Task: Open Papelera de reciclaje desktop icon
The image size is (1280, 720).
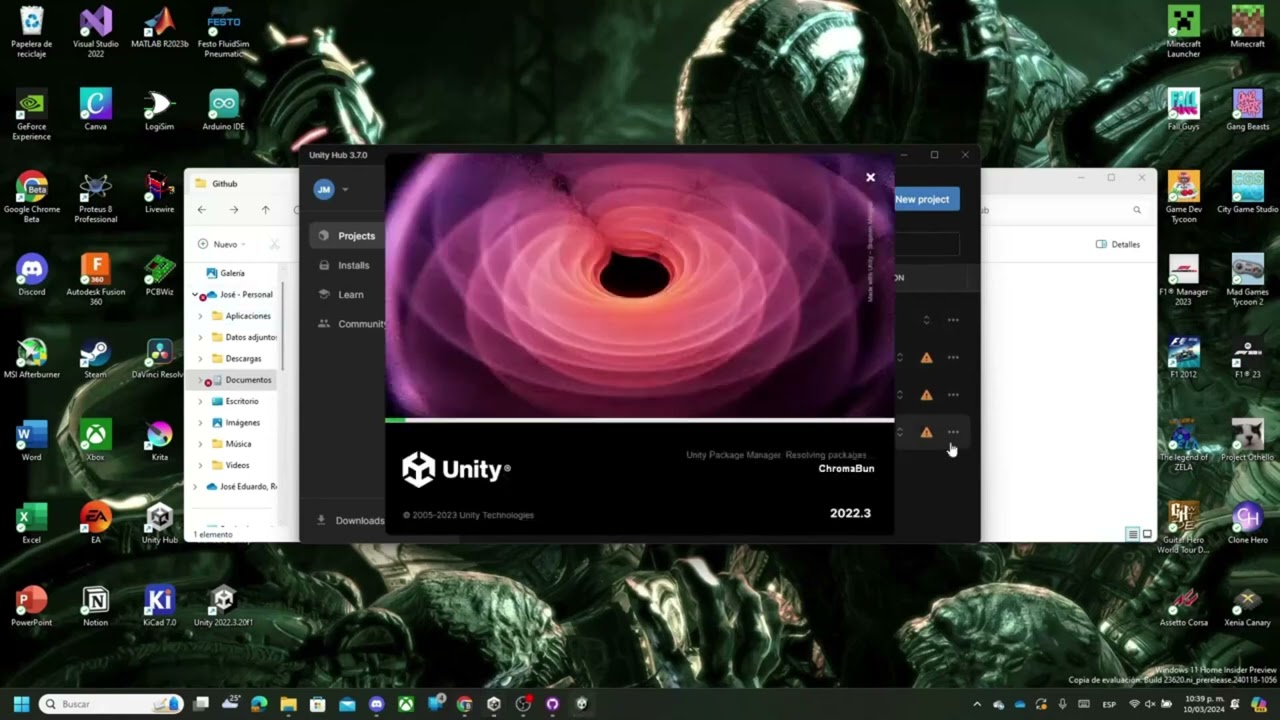Action: pyautogui.click(x=31, y=32)
